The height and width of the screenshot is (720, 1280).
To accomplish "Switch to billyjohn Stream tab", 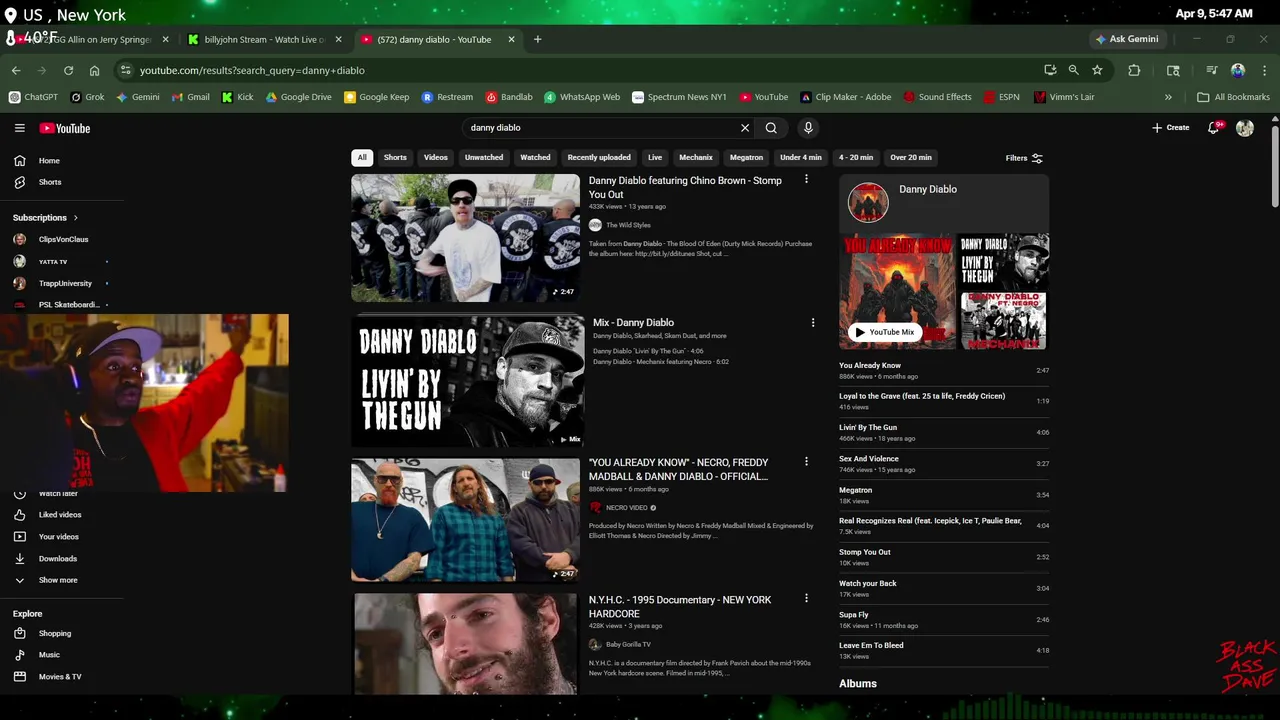I will pyautogui.click(x=265, y=39).
